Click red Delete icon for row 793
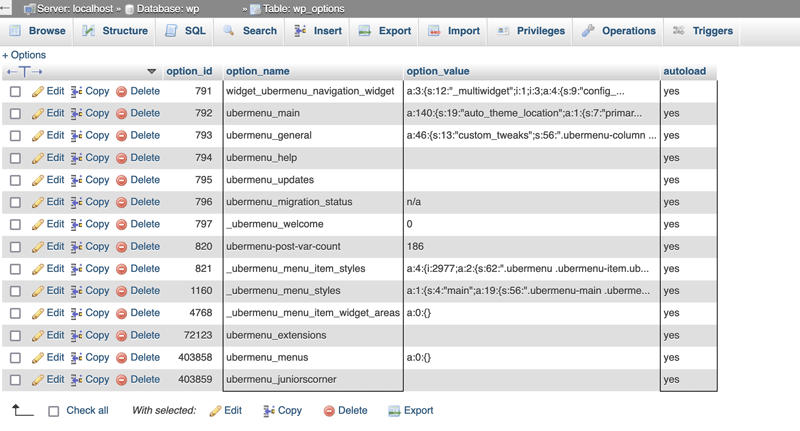 tap(121, 136)
